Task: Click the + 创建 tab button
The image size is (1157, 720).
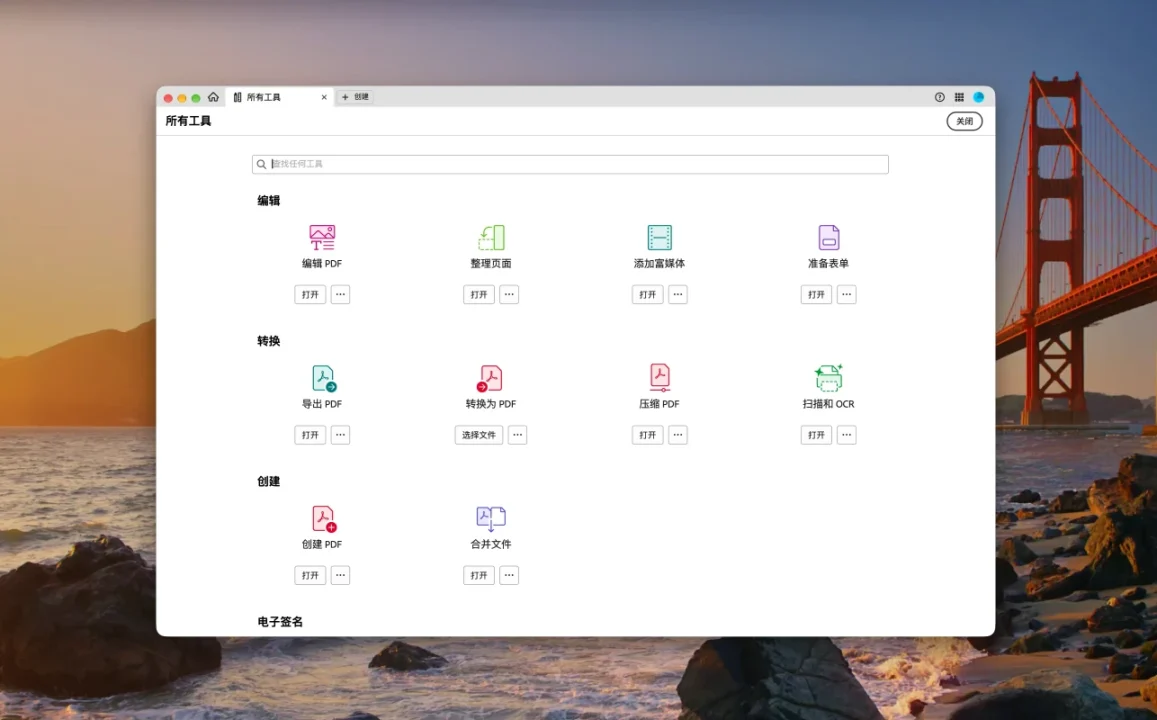Action: (355, 97)
